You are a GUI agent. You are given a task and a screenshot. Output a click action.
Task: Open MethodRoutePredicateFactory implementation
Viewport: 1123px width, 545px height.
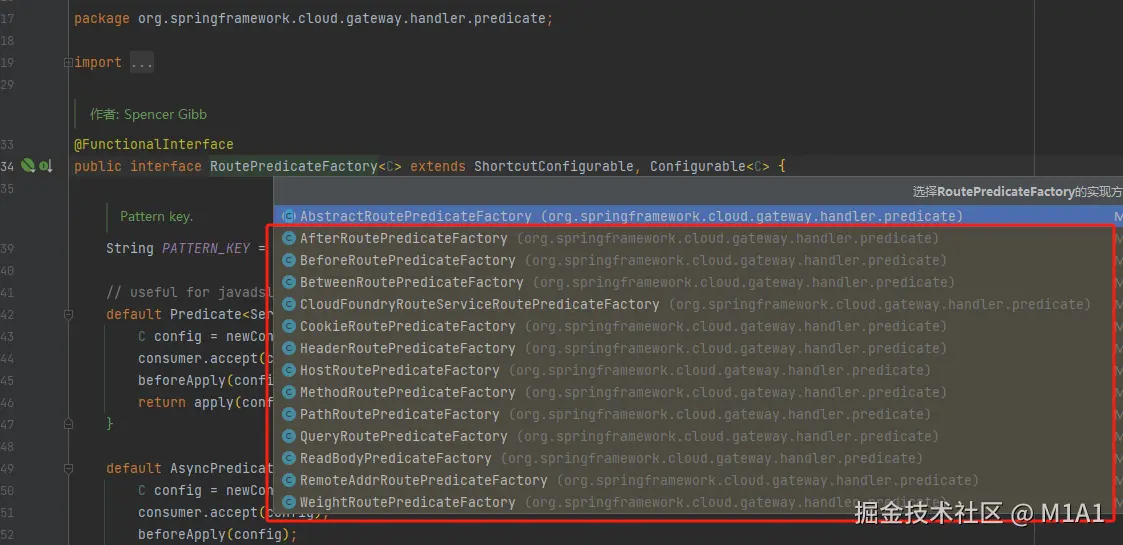pos(698,392)
